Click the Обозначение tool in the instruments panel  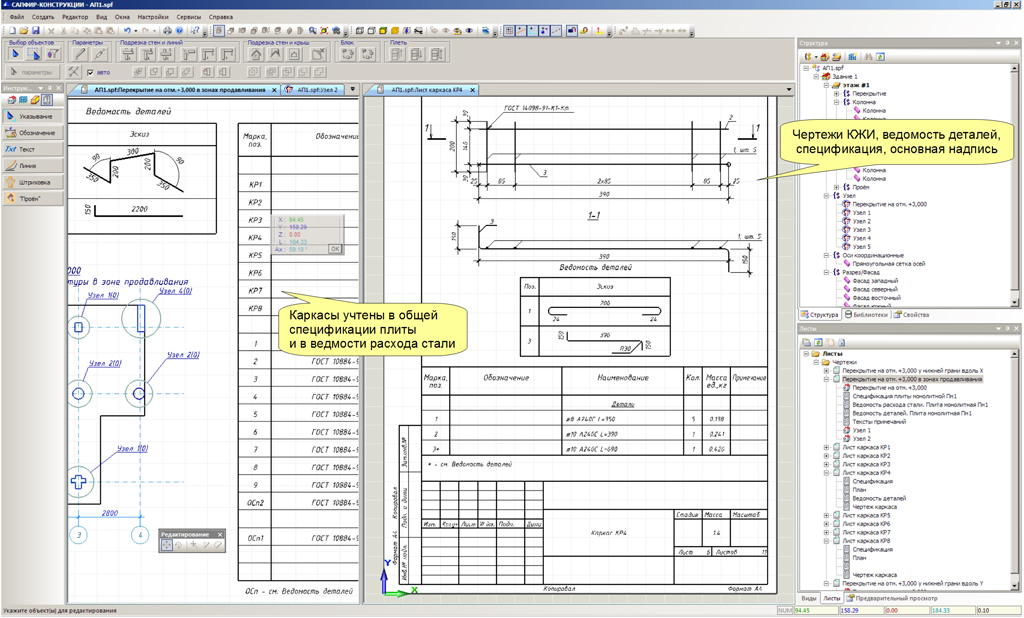point(32,133)
